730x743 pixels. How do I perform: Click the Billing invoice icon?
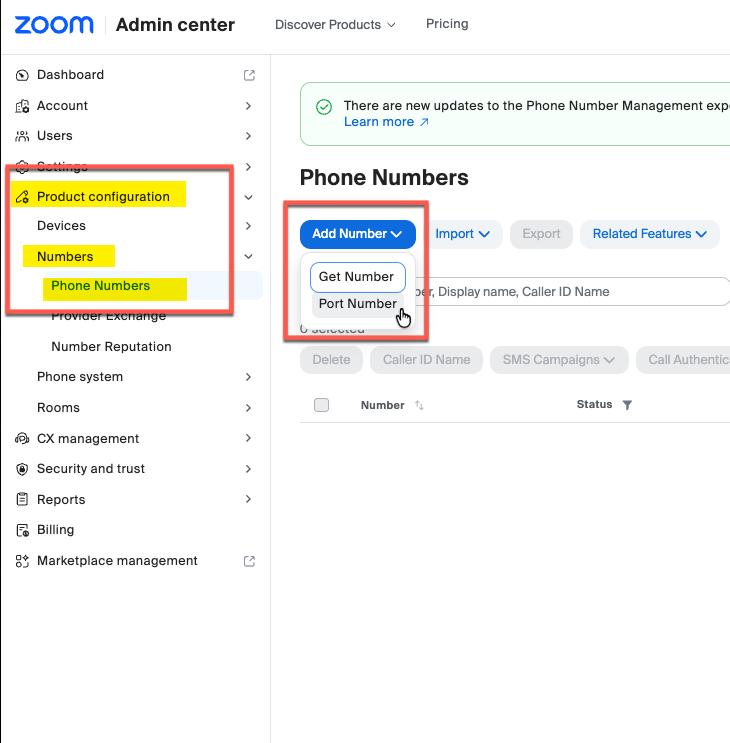tap(22, 530)
